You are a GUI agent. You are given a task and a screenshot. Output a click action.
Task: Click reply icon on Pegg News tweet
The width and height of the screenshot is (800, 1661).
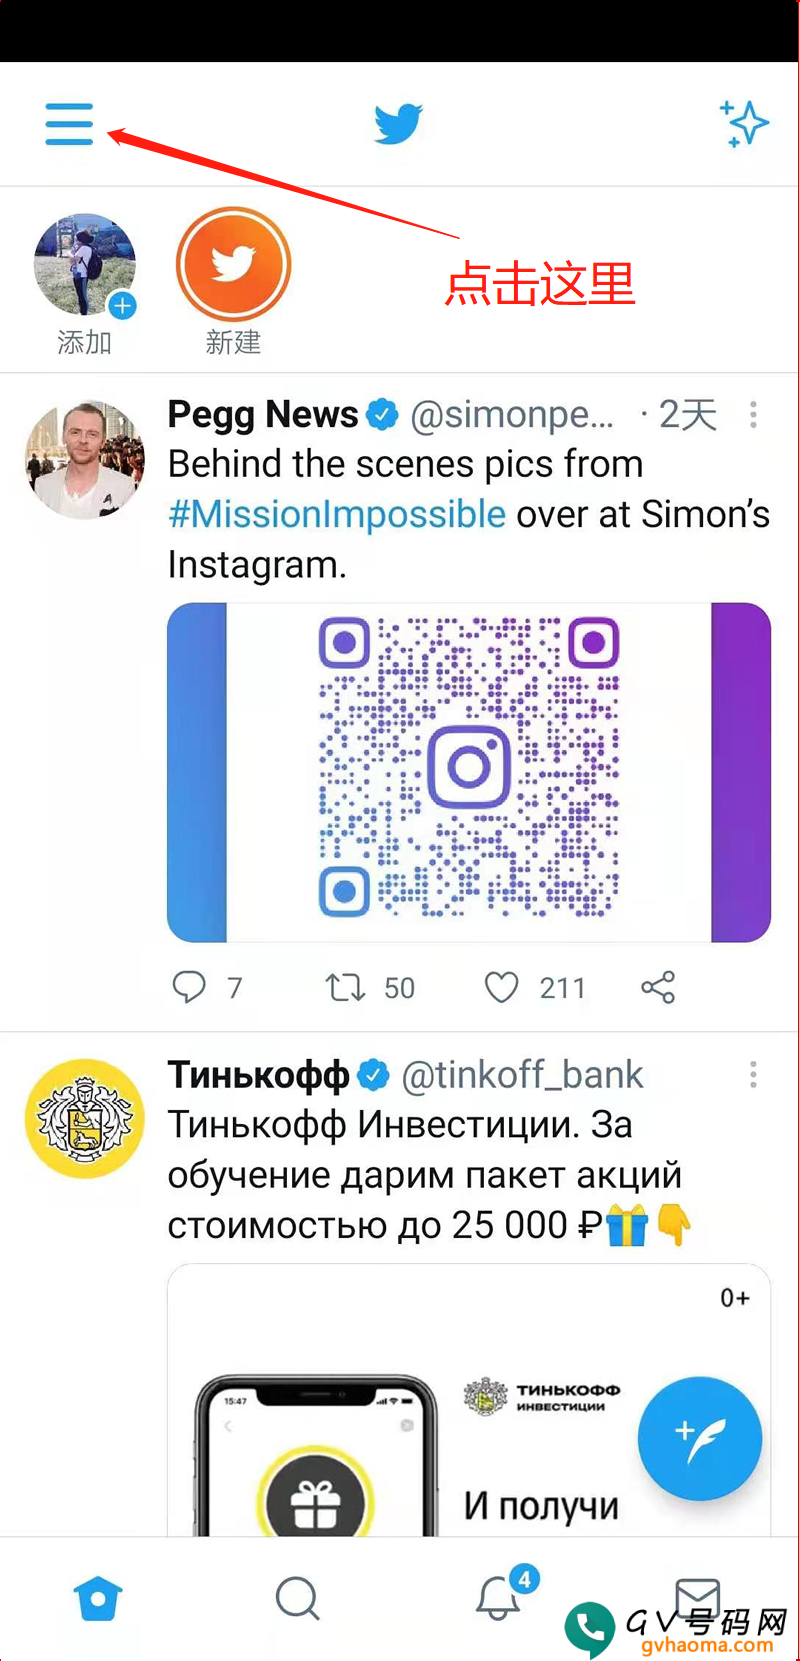point(188,987)
